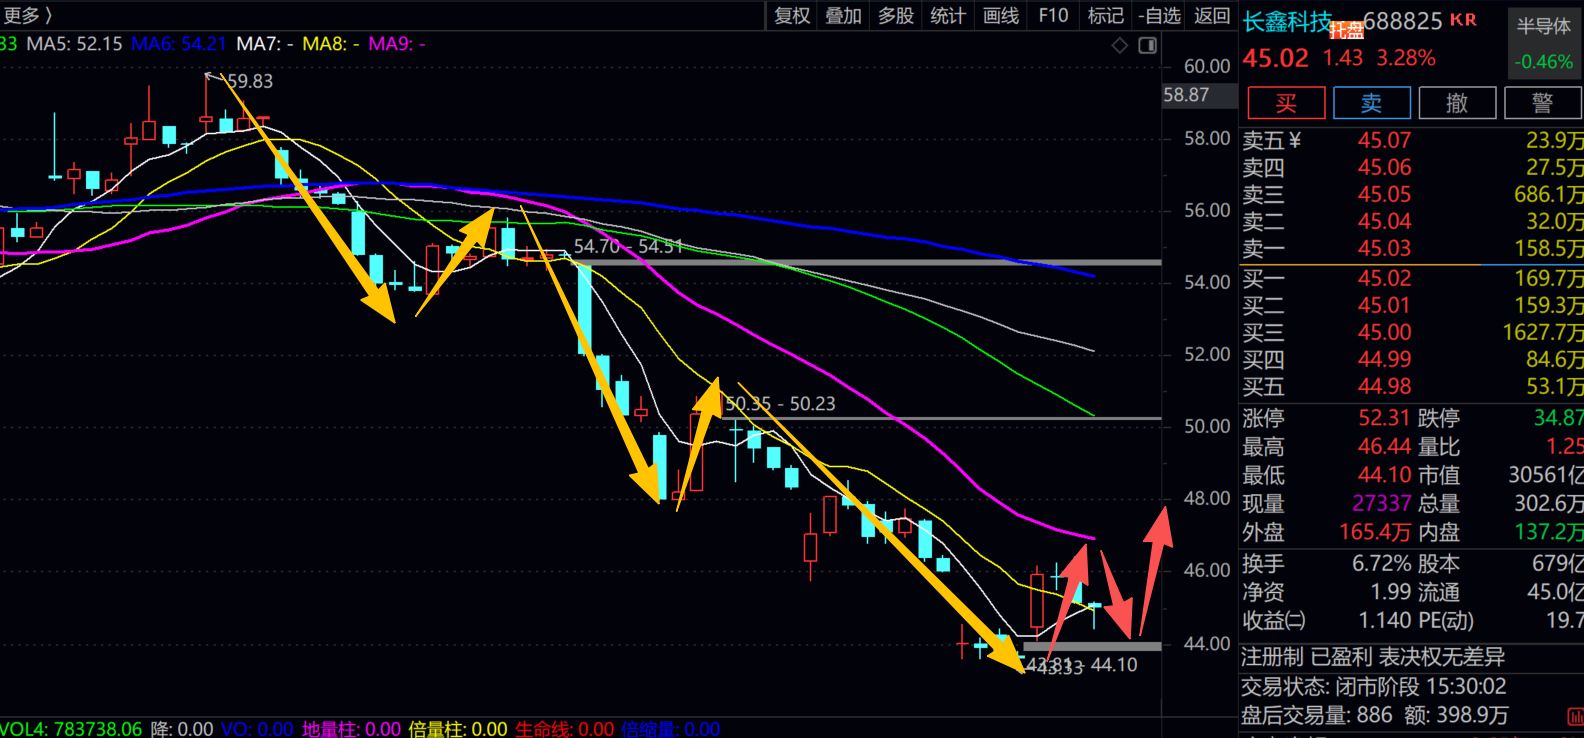Screen dimensions: 1584x738
Task: Open the 统计 statistics menu
Action: click(x=948, y=16)
